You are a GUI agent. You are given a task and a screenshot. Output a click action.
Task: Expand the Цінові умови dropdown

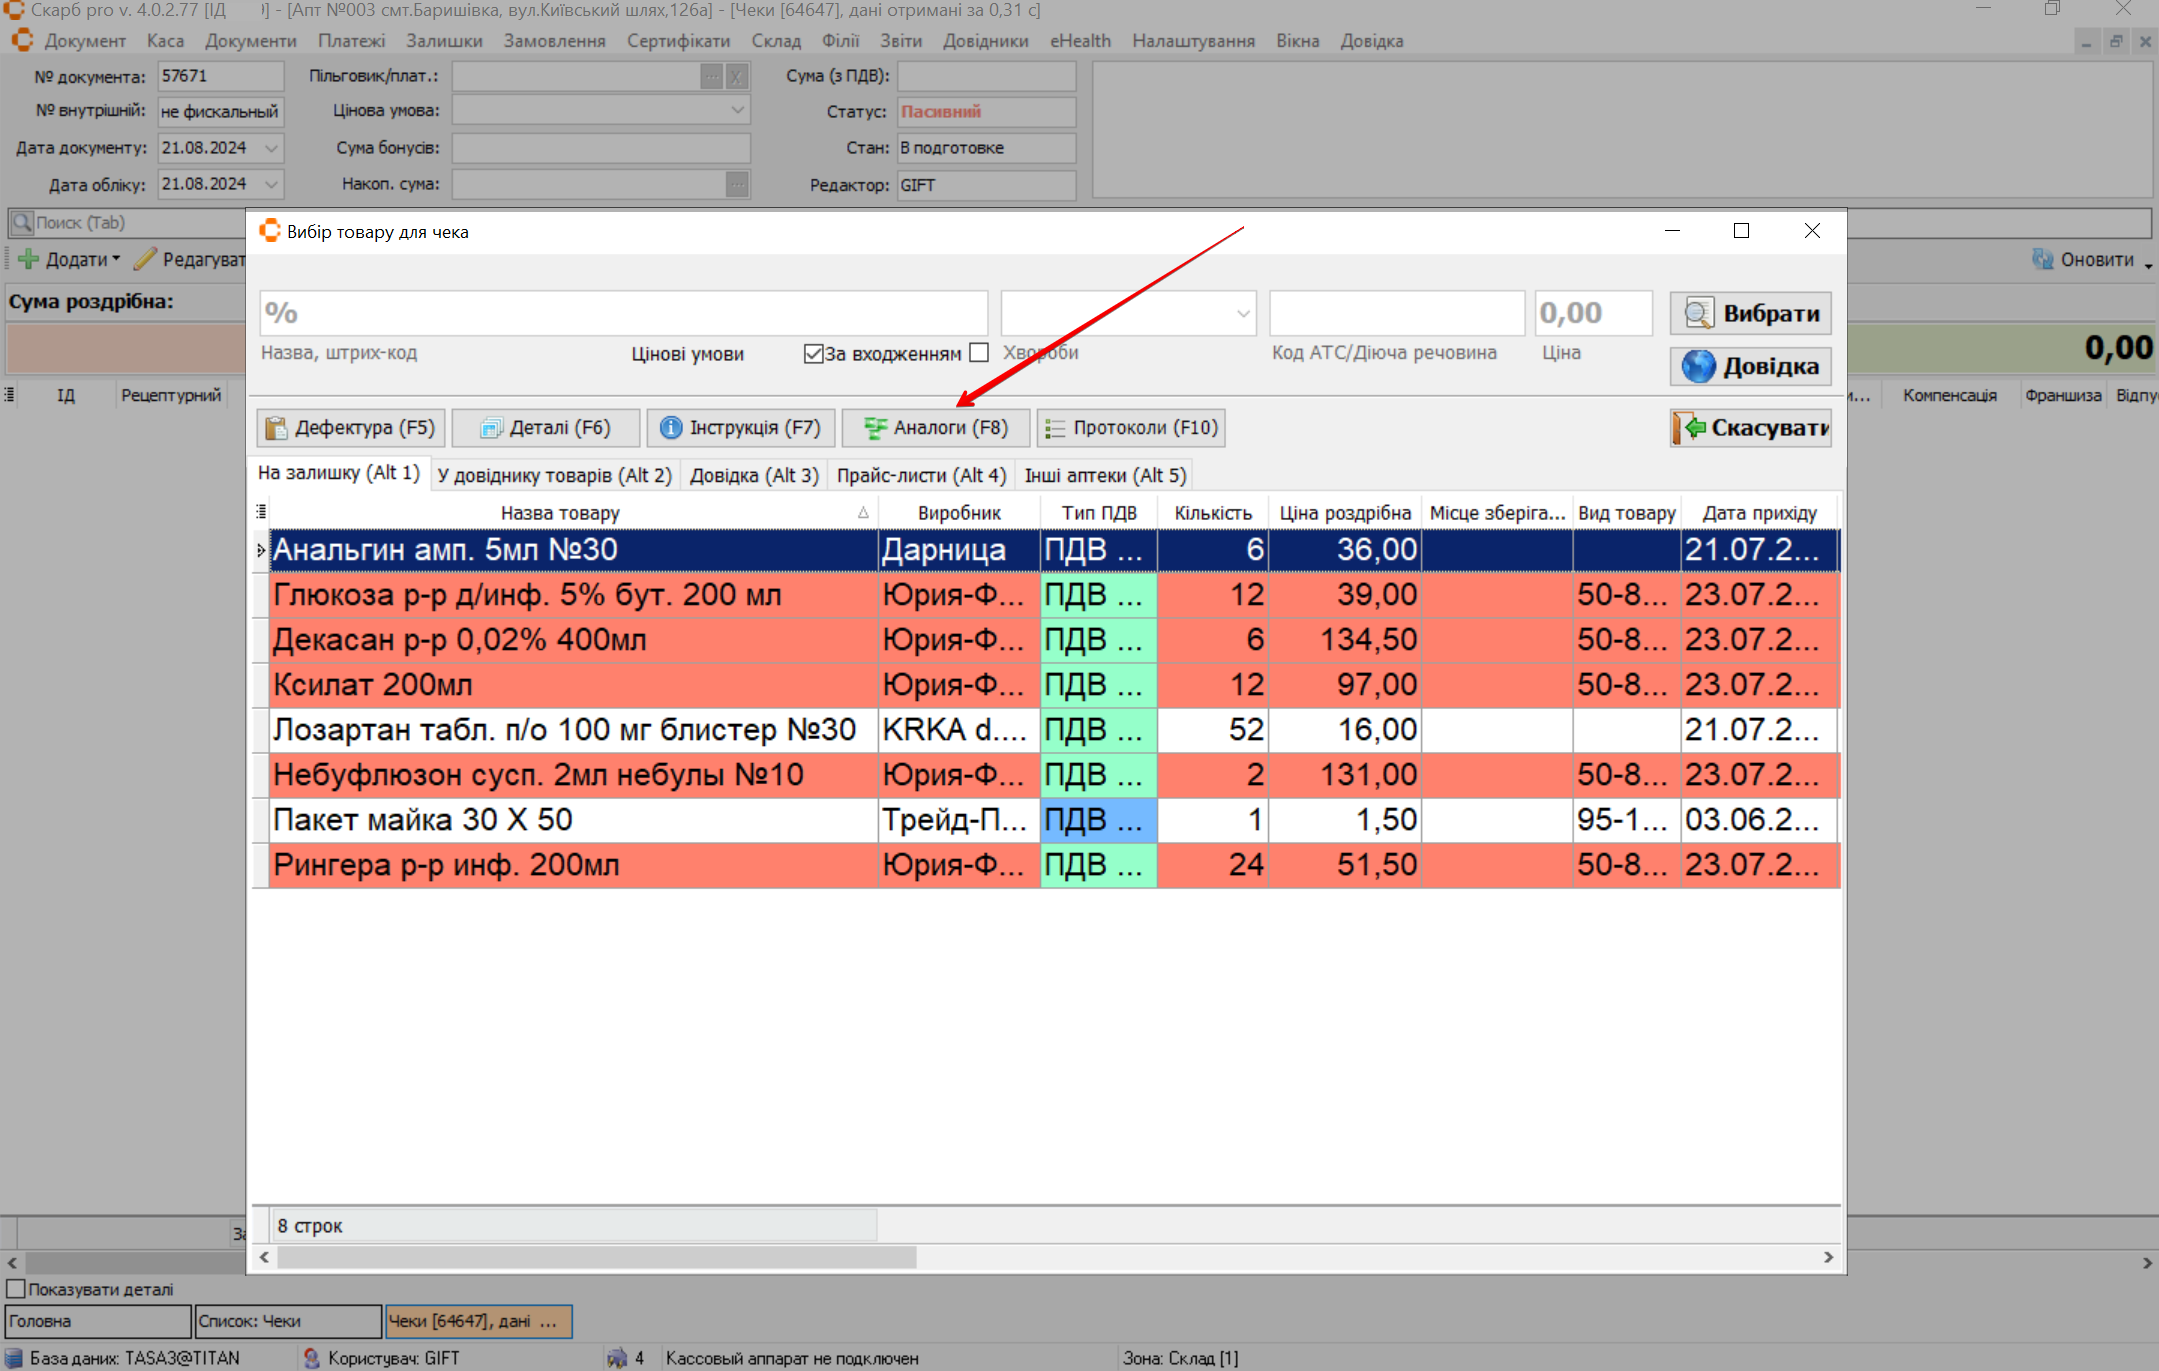tap(1242, 313)
